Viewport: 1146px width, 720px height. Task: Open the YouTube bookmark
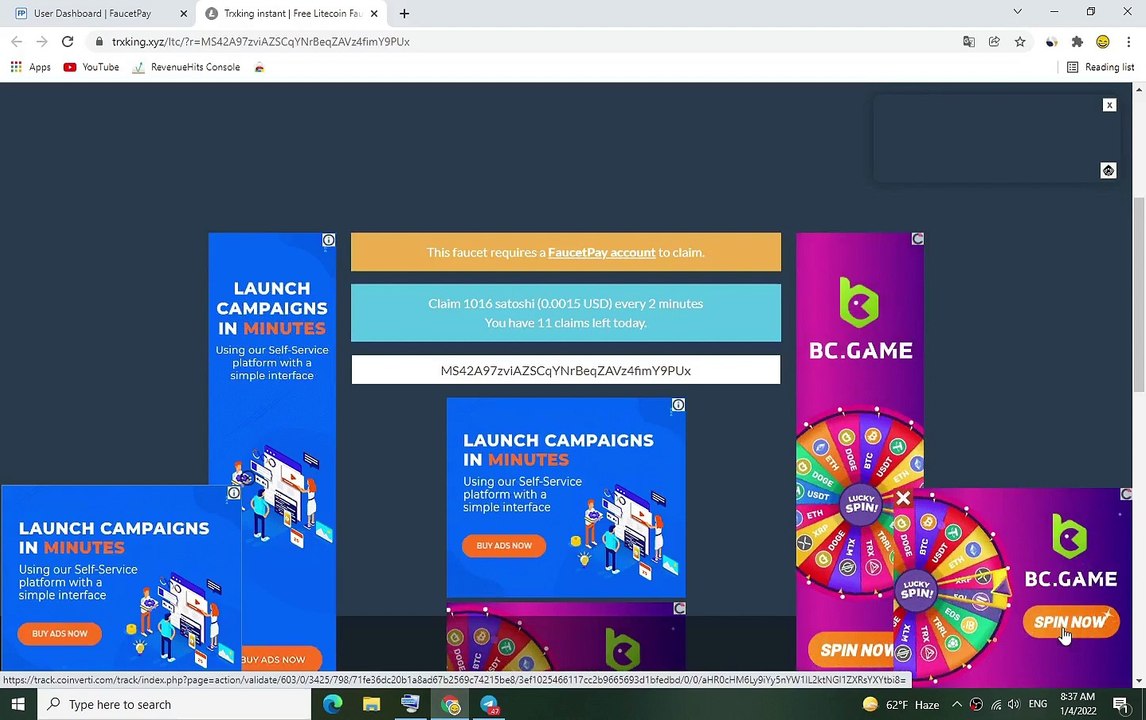pos(91,67)
